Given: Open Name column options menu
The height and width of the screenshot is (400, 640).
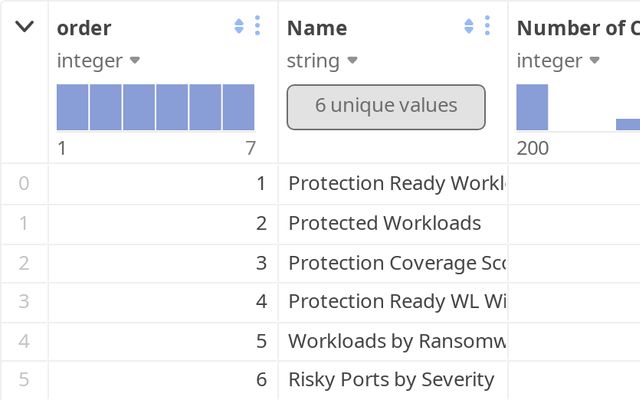Looking at the screenshot, I should click(x=487, y=26).
